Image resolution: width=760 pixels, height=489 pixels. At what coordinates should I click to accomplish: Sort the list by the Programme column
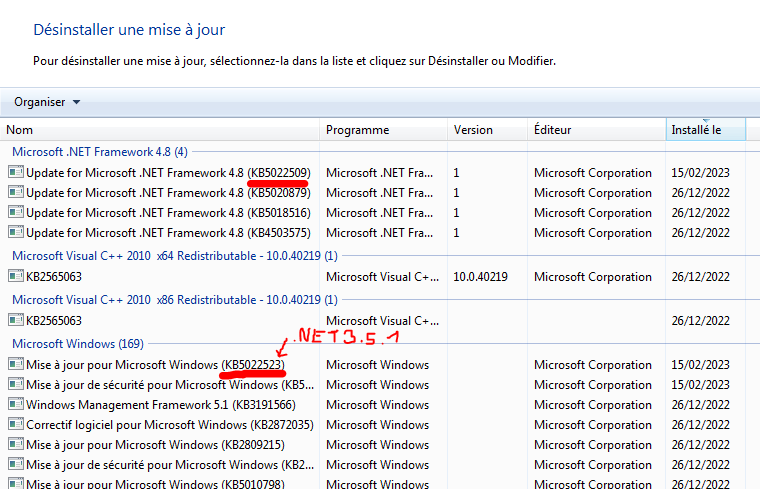tap(383, 130)
